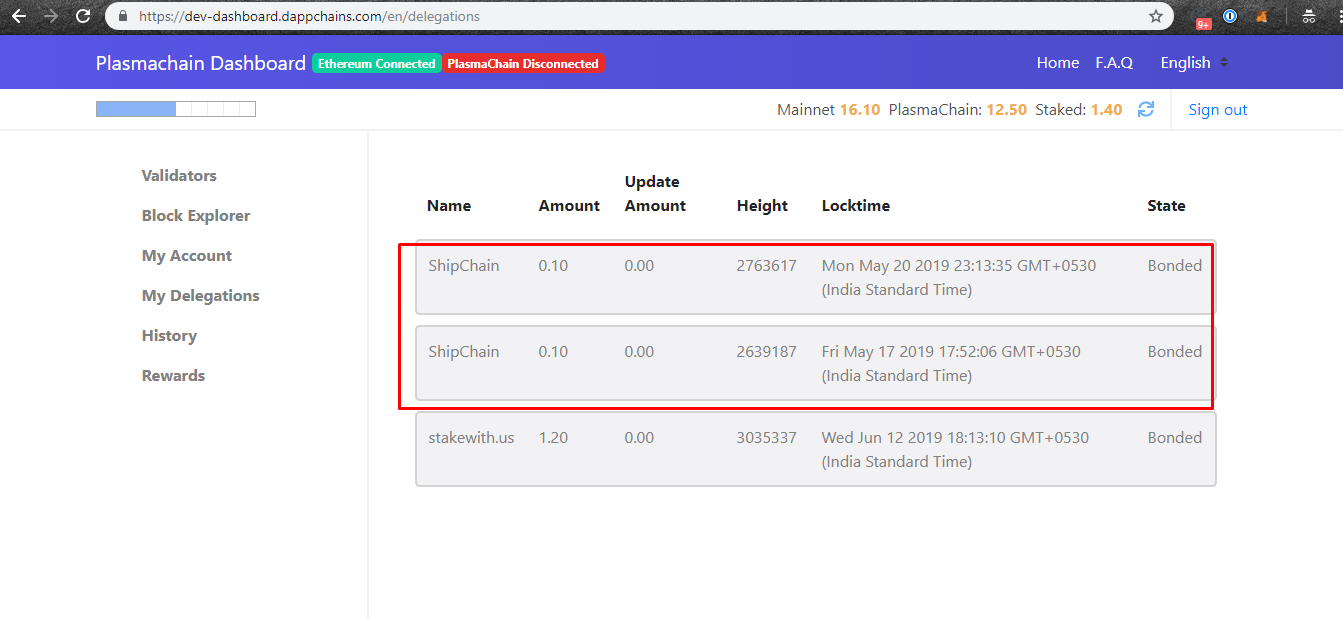Switch to the My Delegations section
Viewport: 1343px width, 619px height.
[200, 295]
